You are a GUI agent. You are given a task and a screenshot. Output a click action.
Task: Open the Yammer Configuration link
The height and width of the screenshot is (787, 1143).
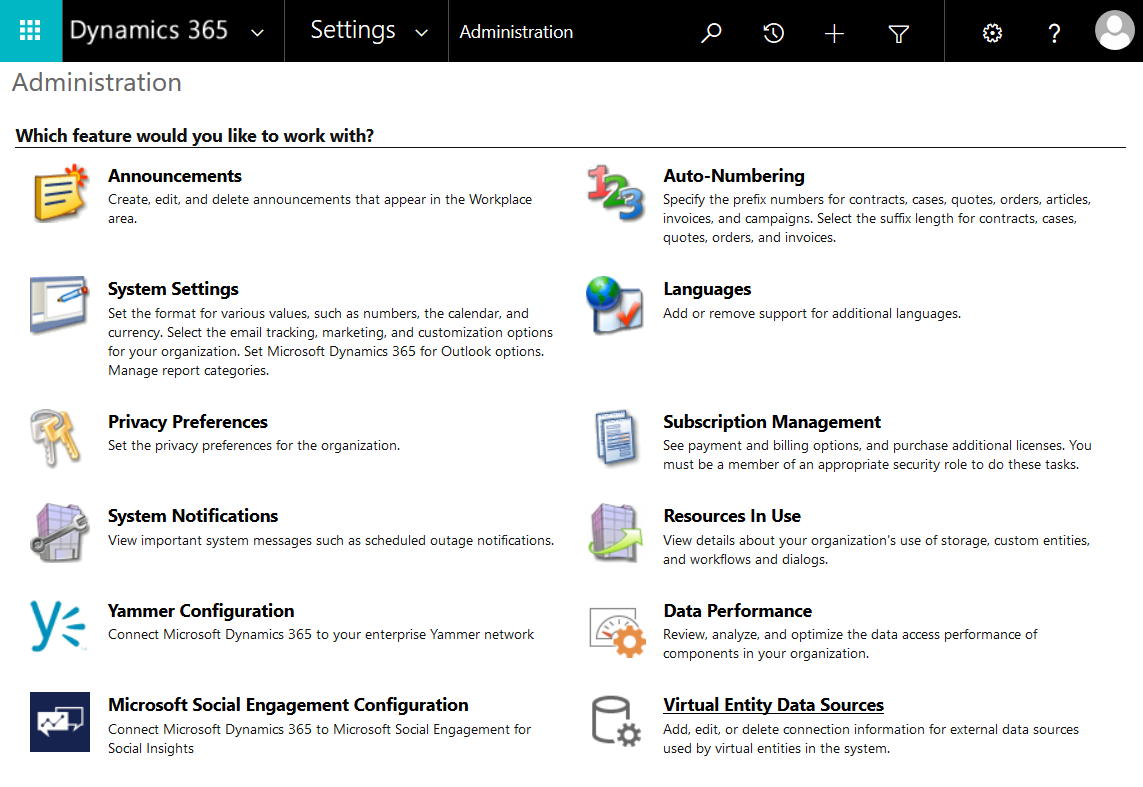click(x=201, y=611)
